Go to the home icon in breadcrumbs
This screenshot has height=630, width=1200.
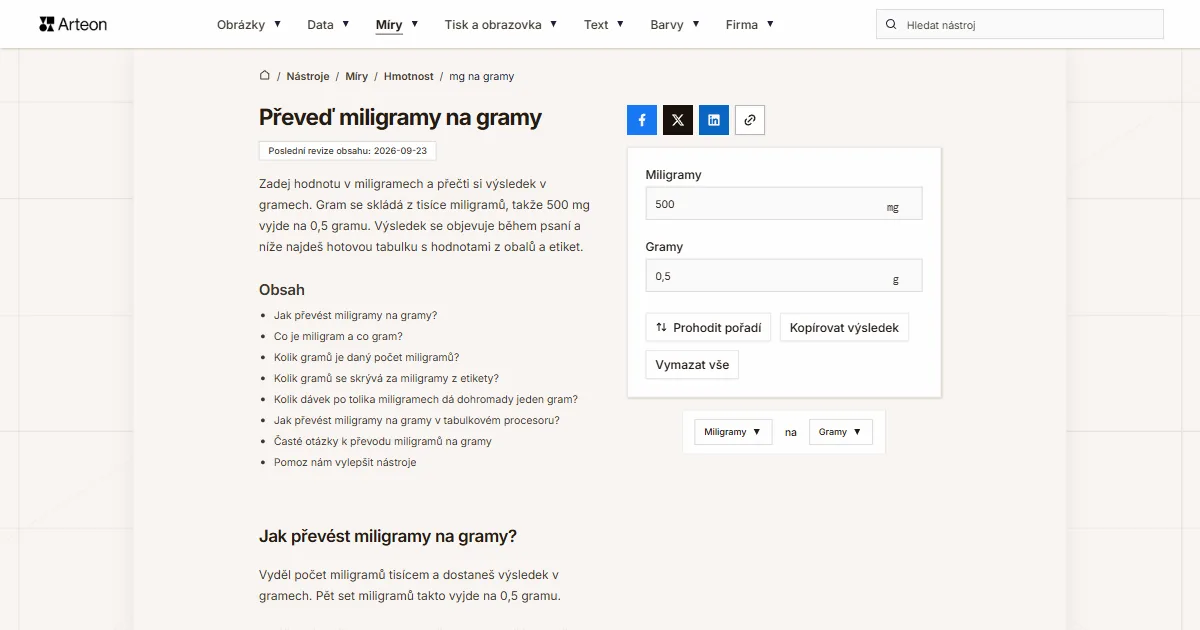click(x=265, y=76)
